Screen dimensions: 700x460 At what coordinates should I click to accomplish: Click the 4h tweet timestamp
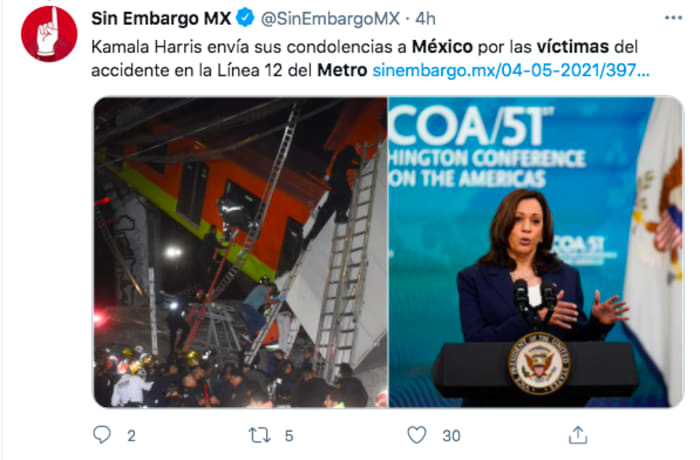[x=425, y=18]
